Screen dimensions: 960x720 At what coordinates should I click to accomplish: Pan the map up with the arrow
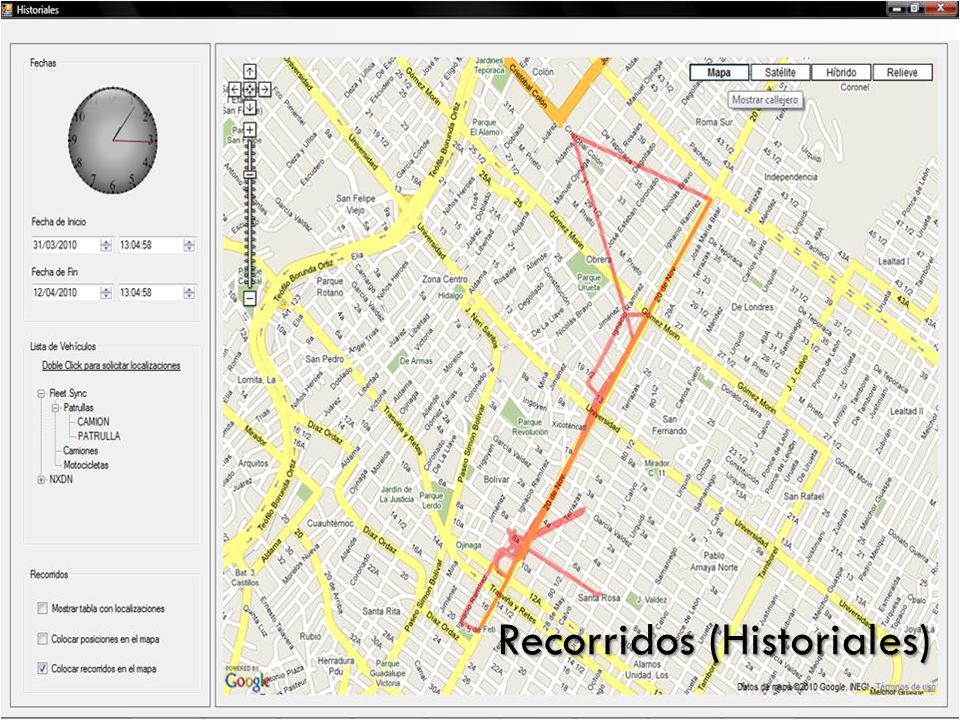250,72
